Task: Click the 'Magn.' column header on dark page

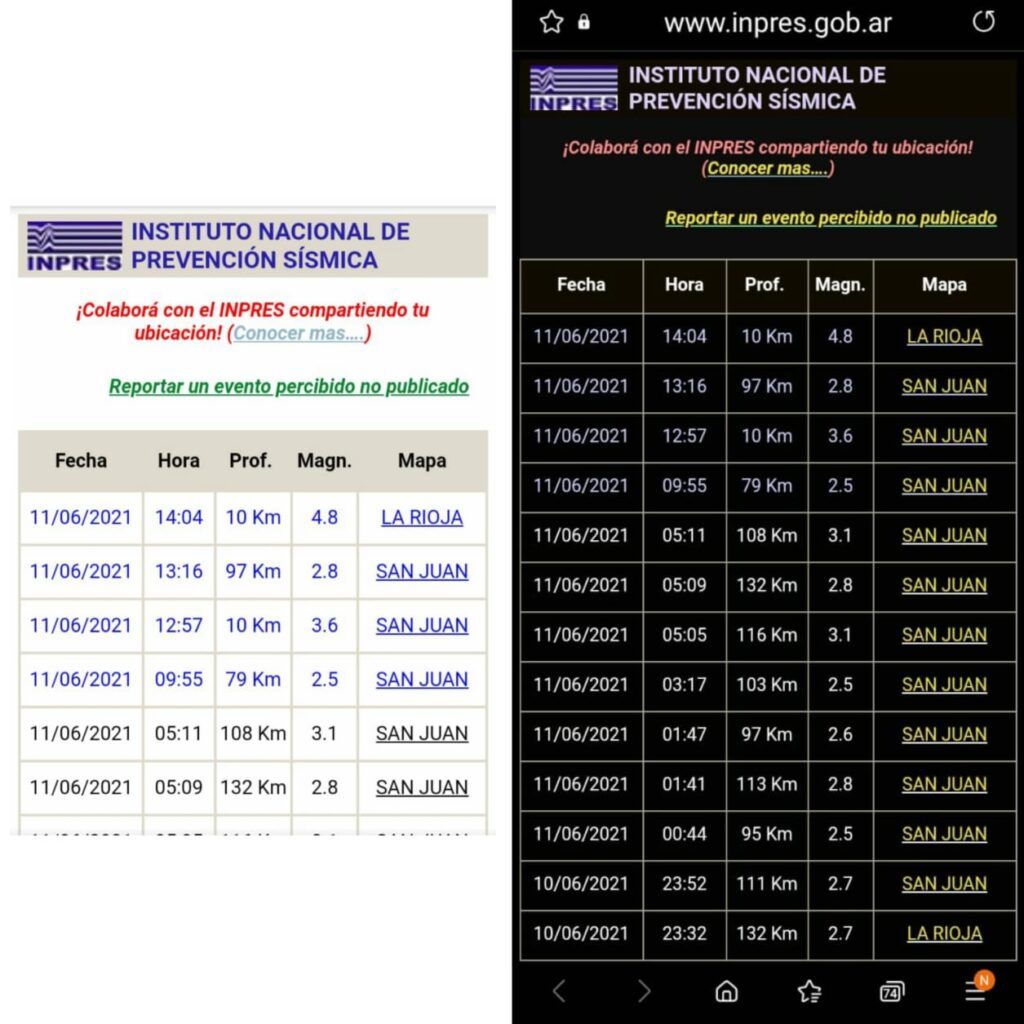Action: (840, 285)
